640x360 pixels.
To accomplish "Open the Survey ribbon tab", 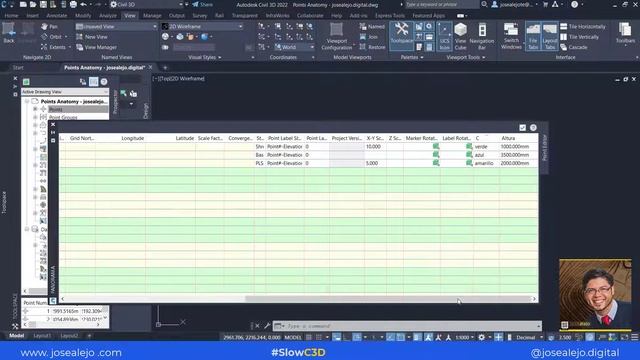I will 200,16.
